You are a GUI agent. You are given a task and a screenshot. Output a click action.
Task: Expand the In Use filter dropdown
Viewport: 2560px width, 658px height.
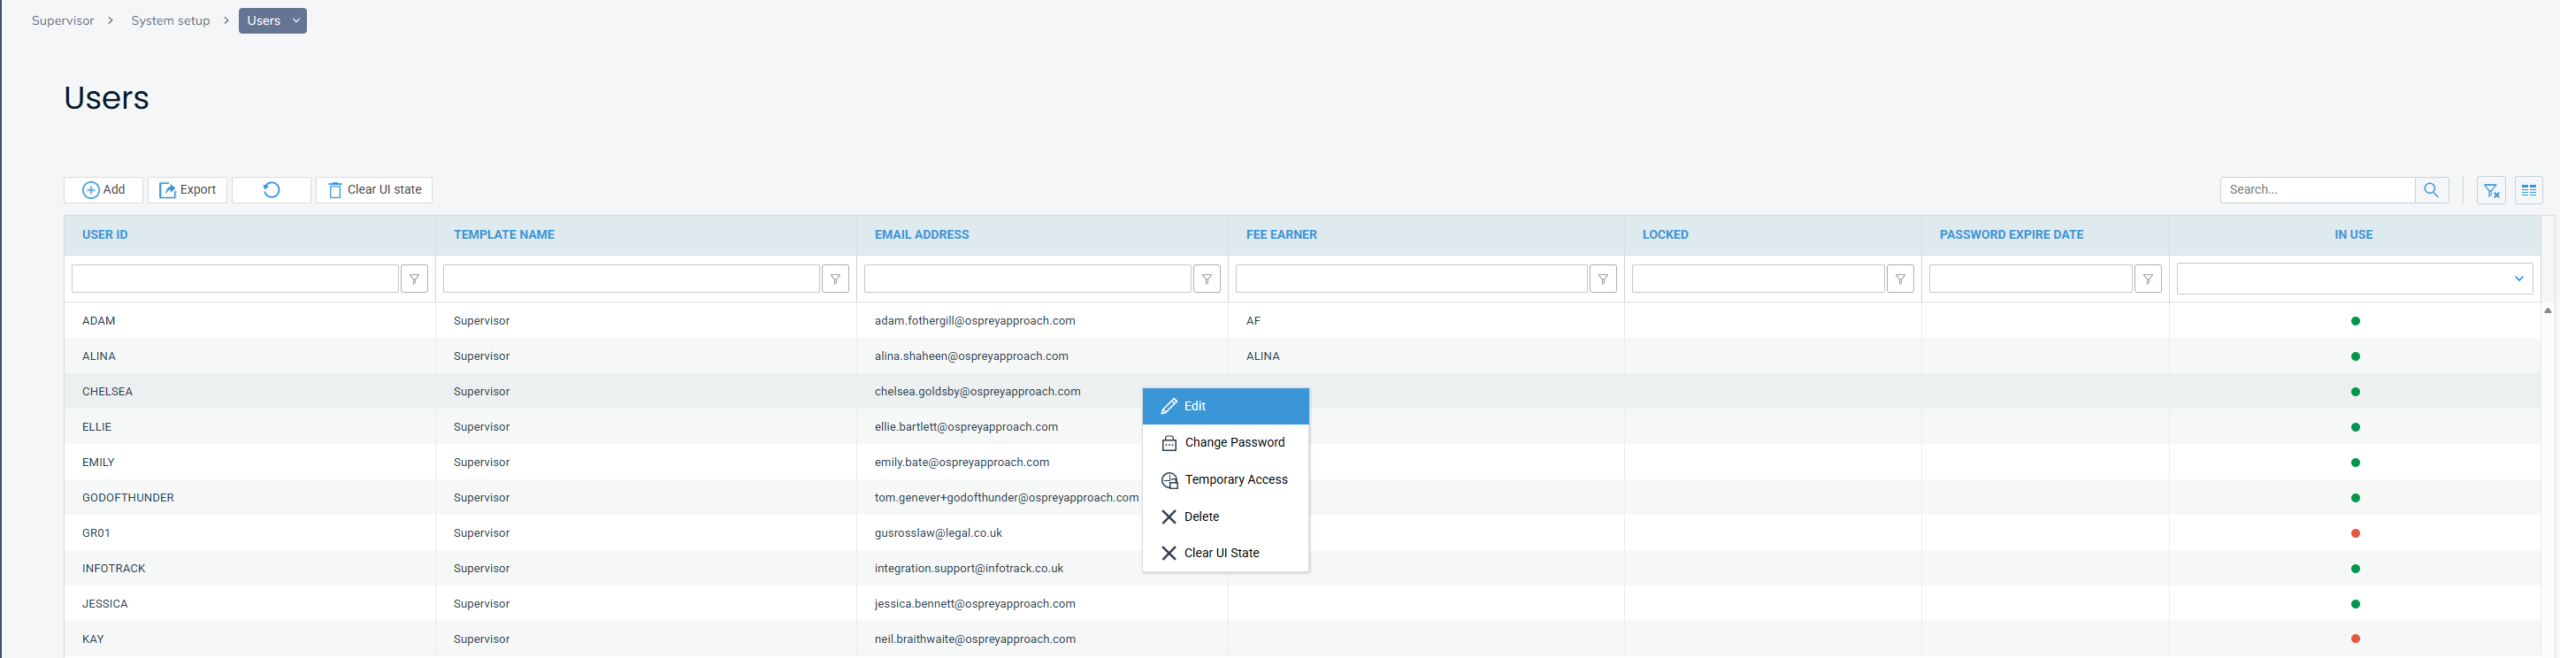tap(2518, 279)
